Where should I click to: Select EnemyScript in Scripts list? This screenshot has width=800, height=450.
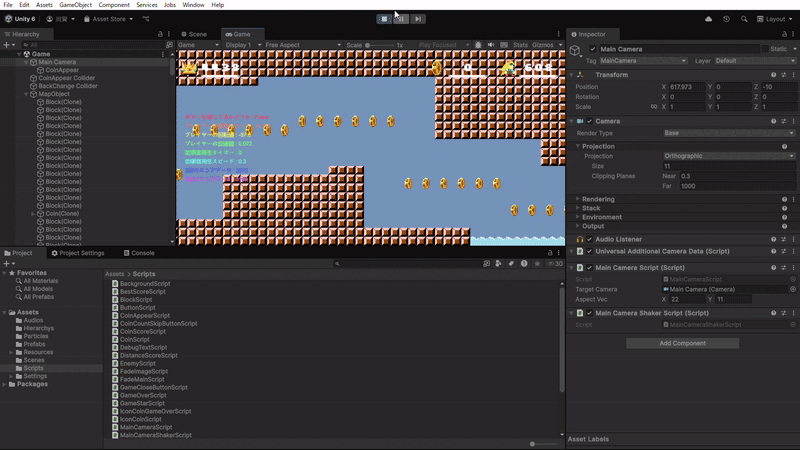[137, 364]
